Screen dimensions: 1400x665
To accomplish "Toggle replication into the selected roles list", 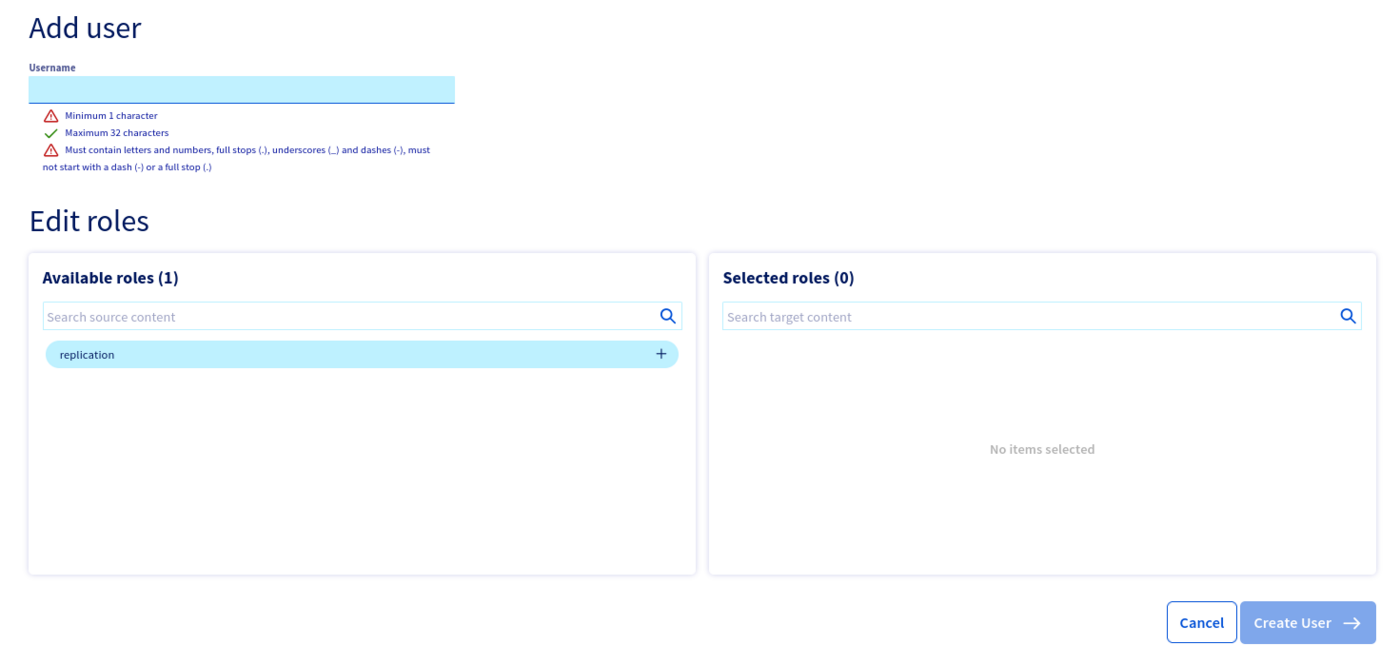I will pos(660,354).
